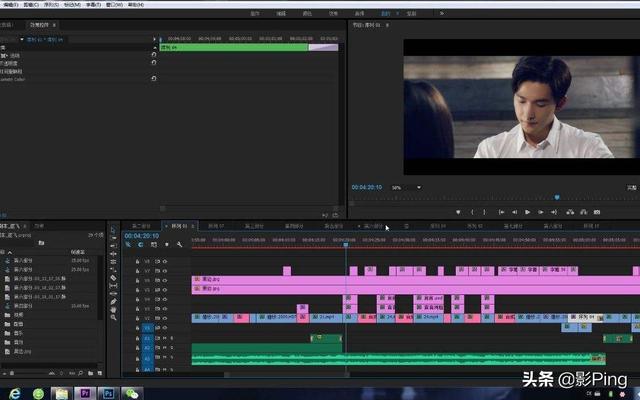Click Mark In in Program monitor
This screenshot has width=640, height=400.
coord(472,212)
